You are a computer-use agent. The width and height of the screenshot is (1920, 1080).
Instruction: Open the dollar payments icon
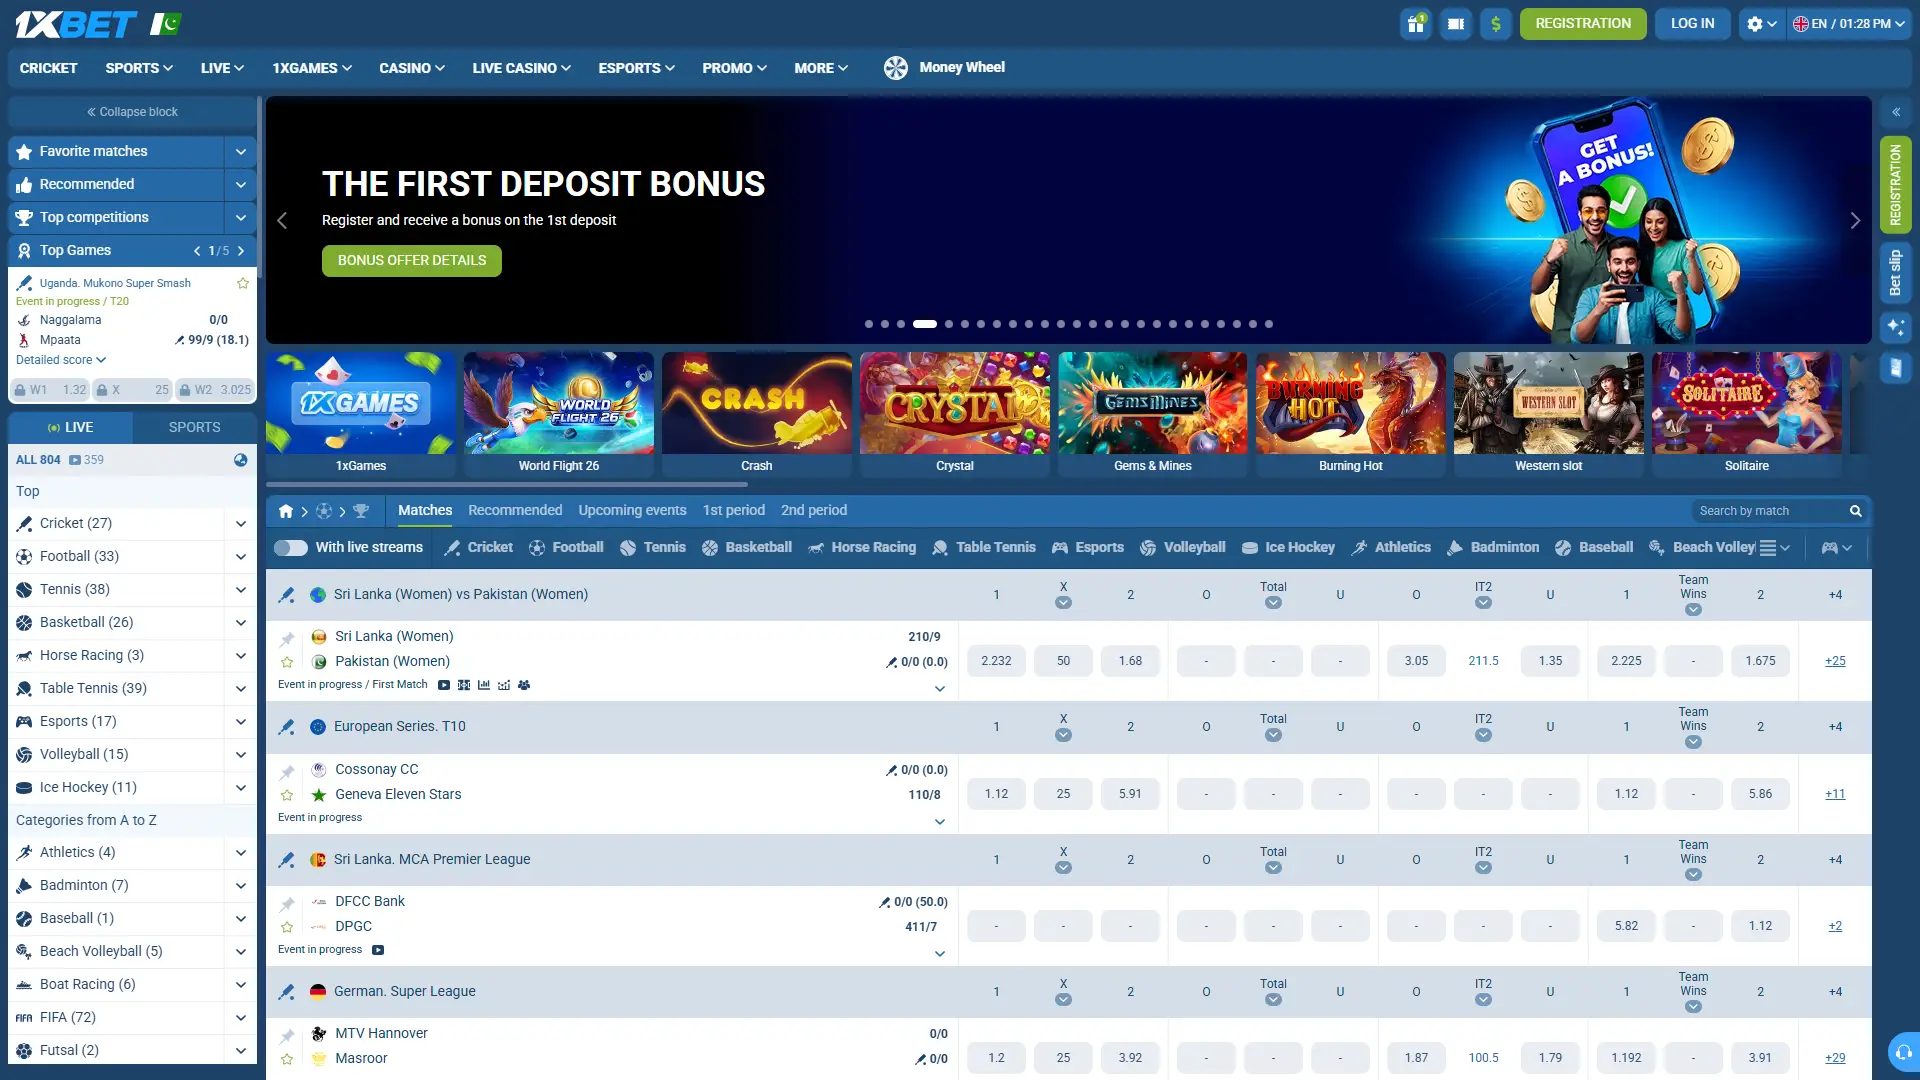coord(1496,24)
